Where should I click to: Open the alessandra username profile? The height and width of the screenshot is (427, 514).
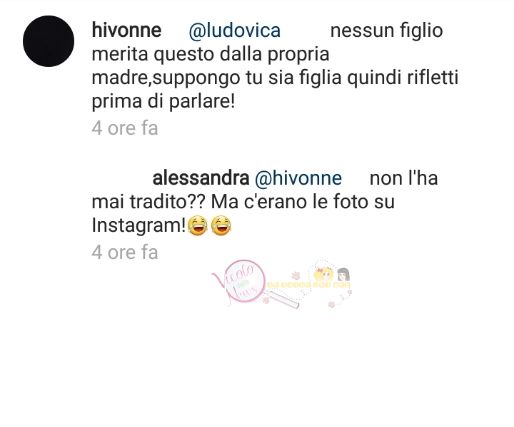tap(201, 178)
